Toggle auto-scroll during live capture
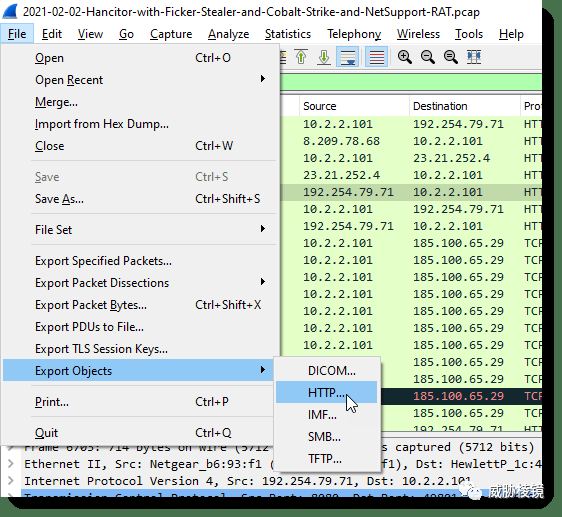 pos(348,57)
